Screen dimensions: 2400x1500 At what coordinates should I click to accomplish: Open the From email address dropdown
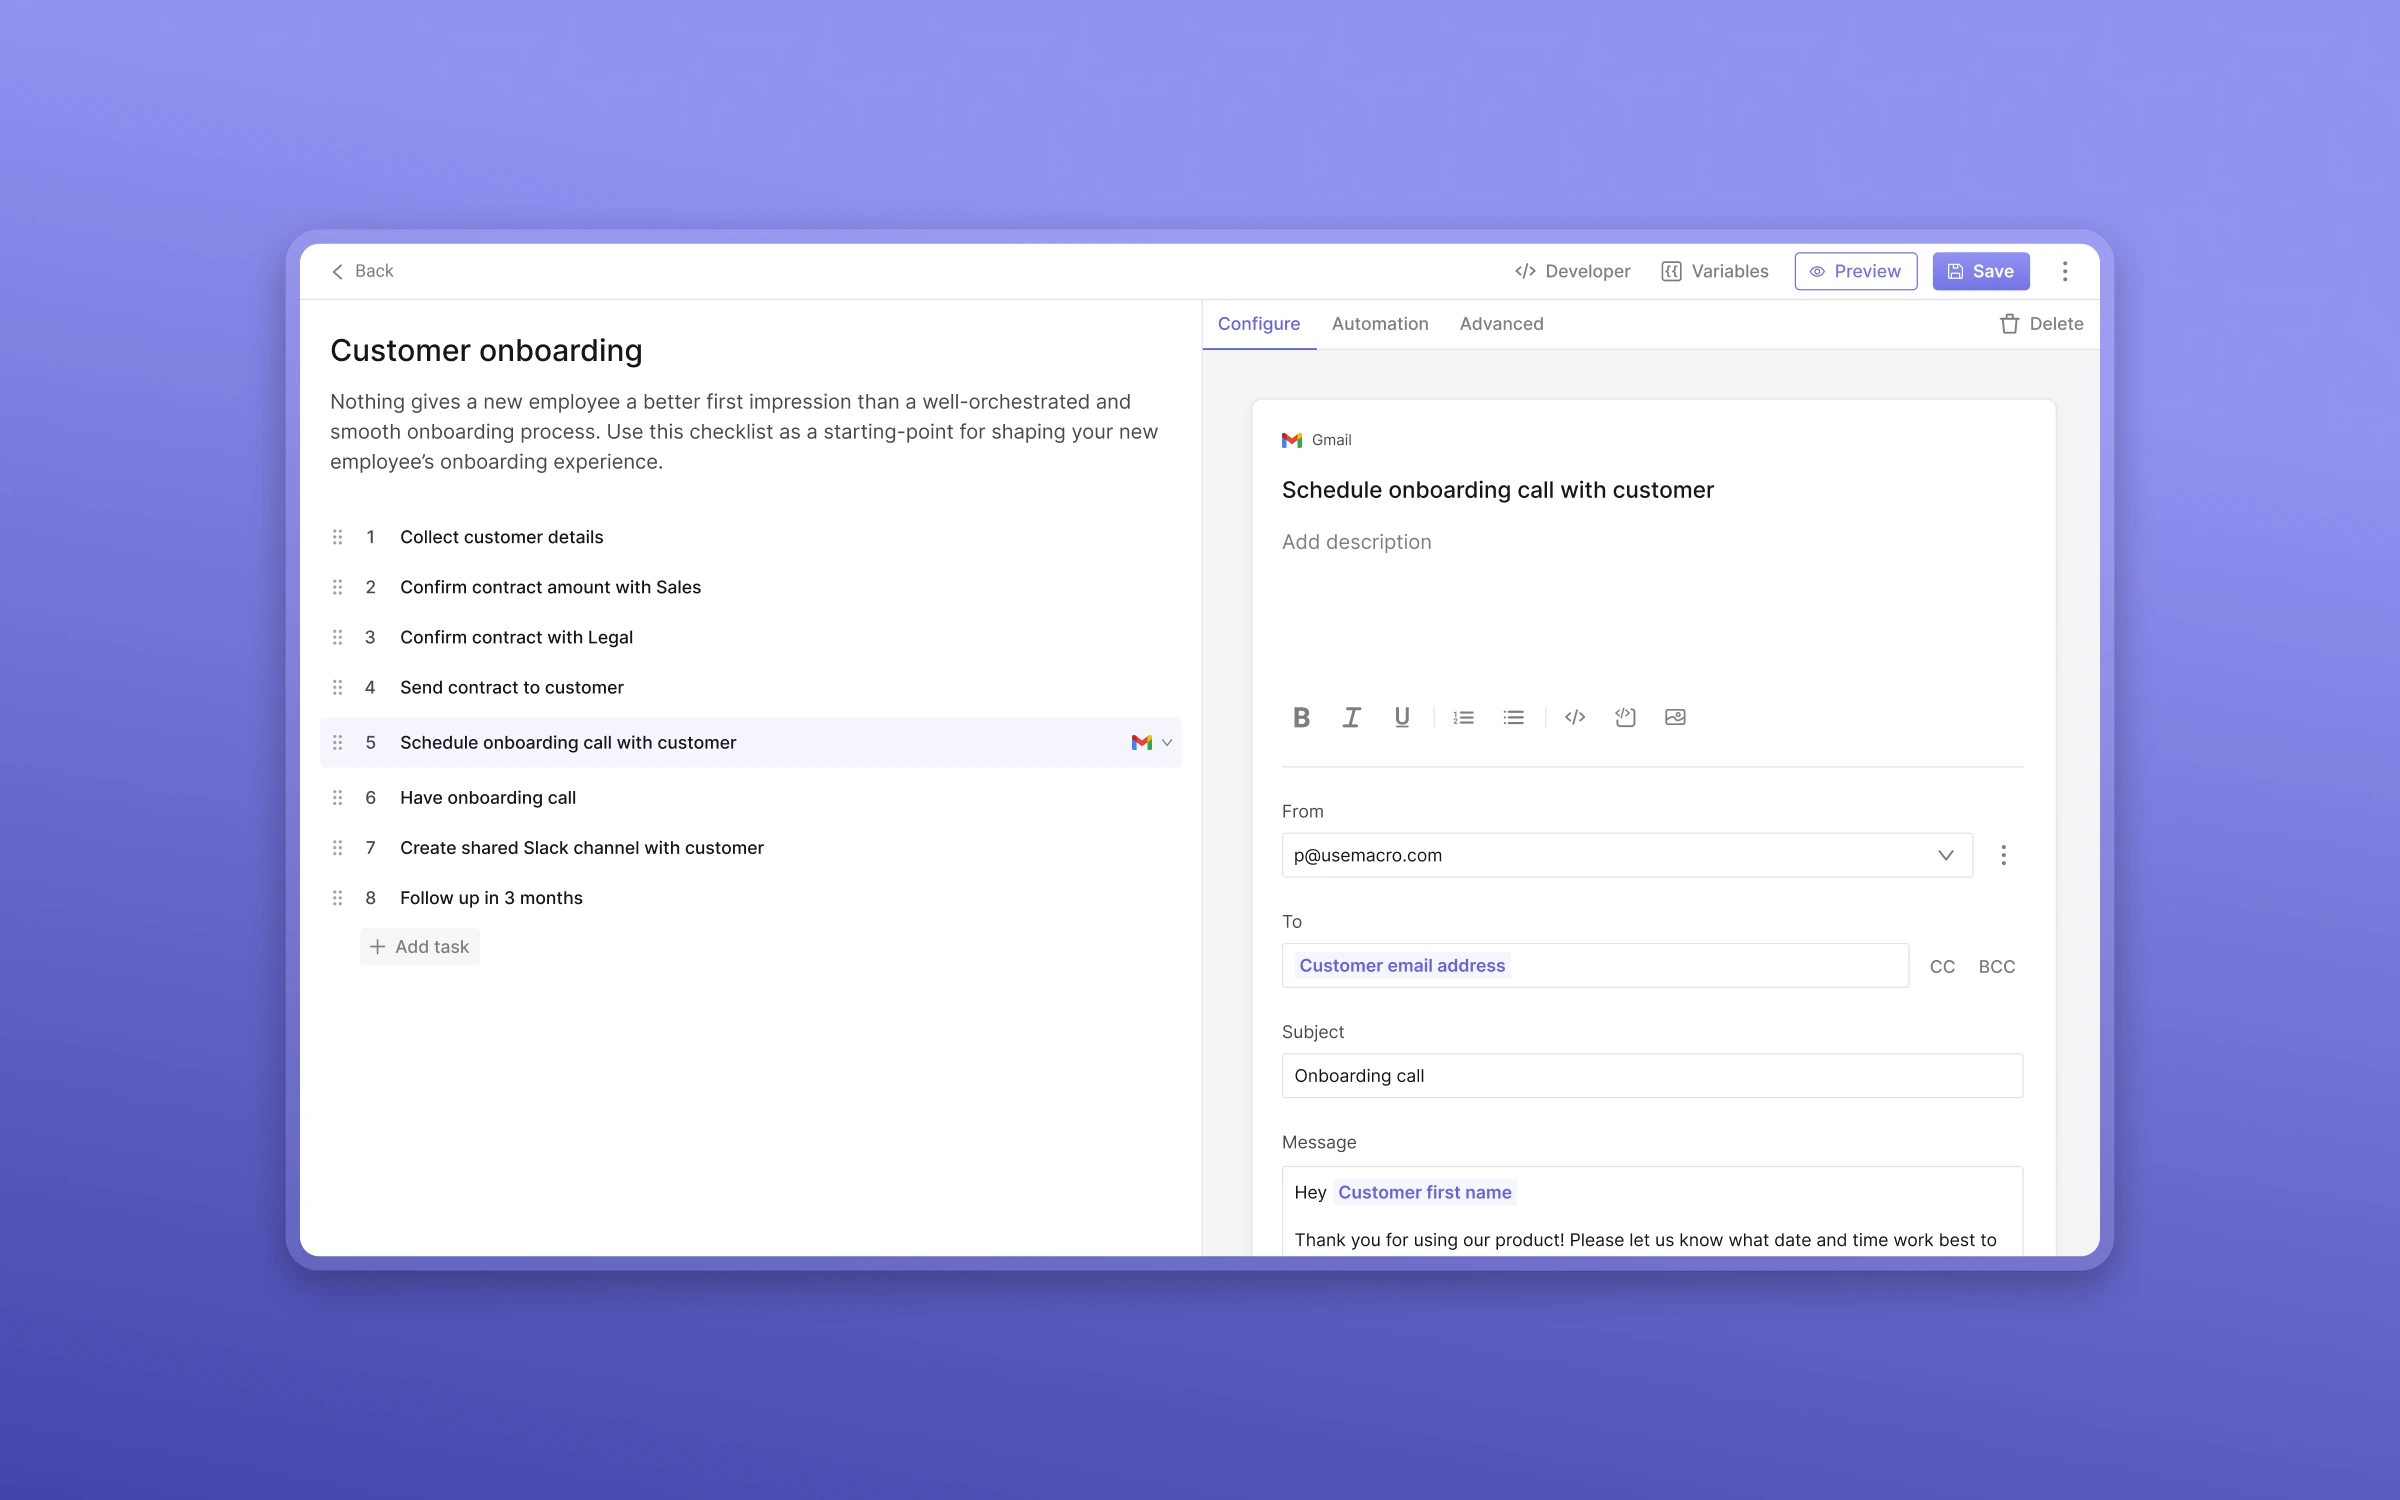(1627, 855)
